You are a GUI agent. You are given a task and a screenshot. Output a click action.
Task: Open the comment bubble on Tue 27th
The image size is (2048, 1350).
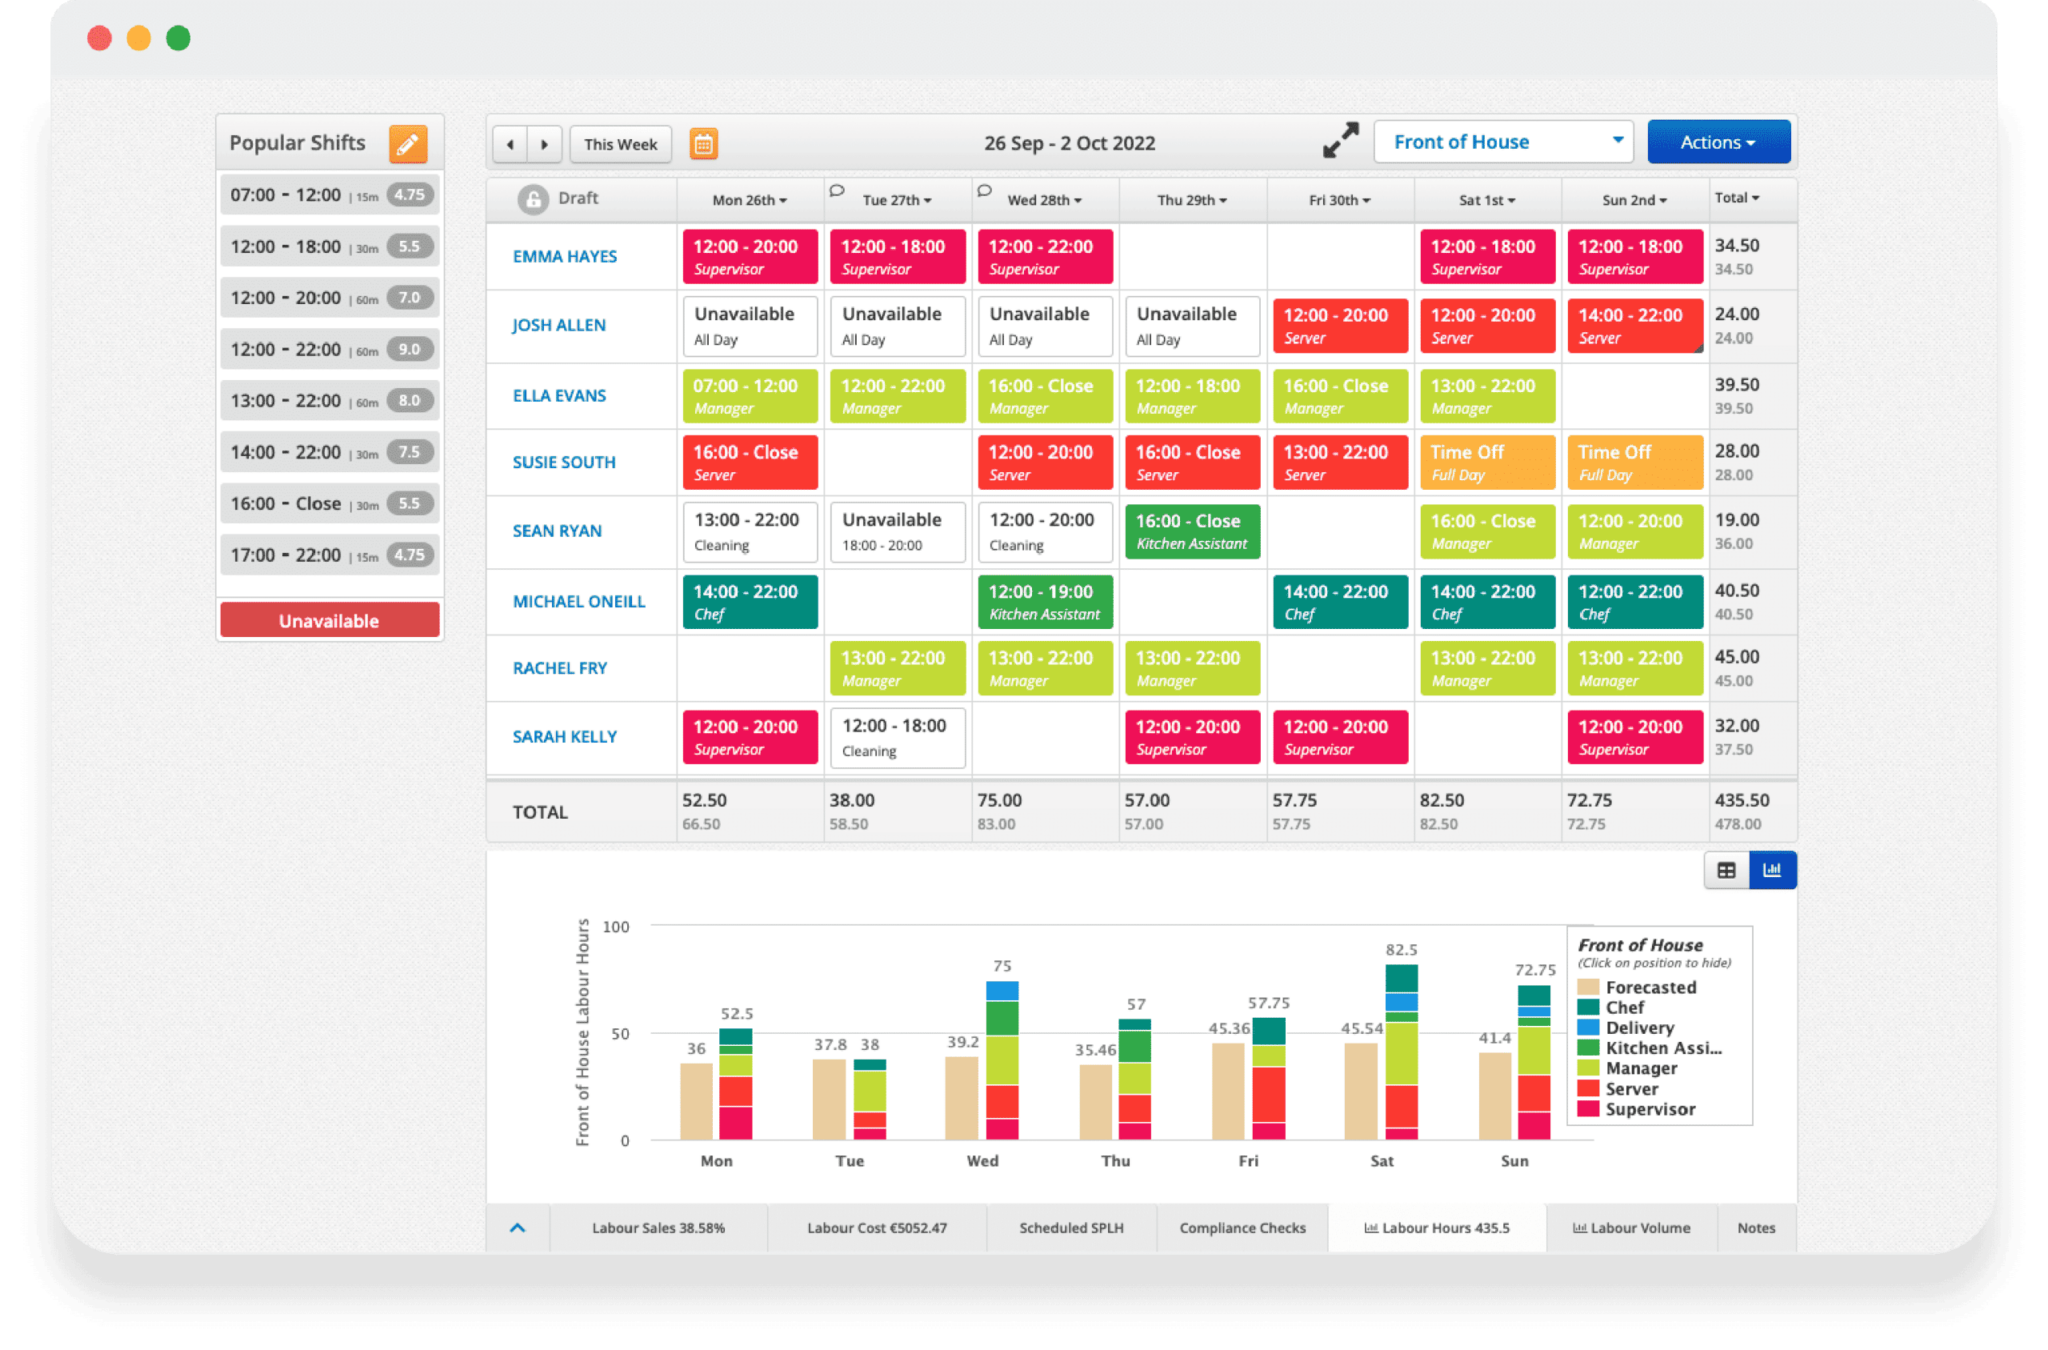(x=837, y=190)
